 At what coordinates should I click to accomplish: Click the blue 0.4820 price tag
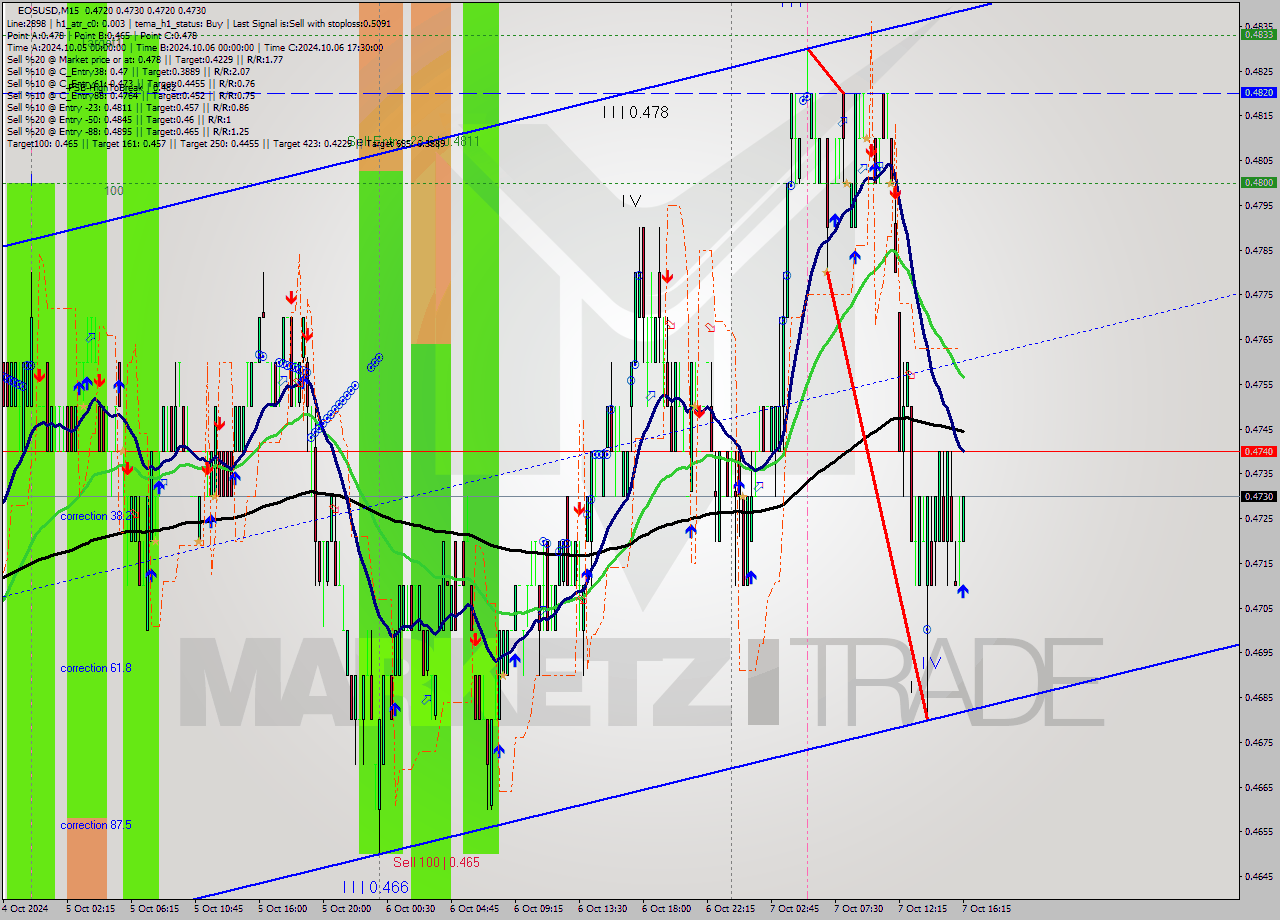1257,92
